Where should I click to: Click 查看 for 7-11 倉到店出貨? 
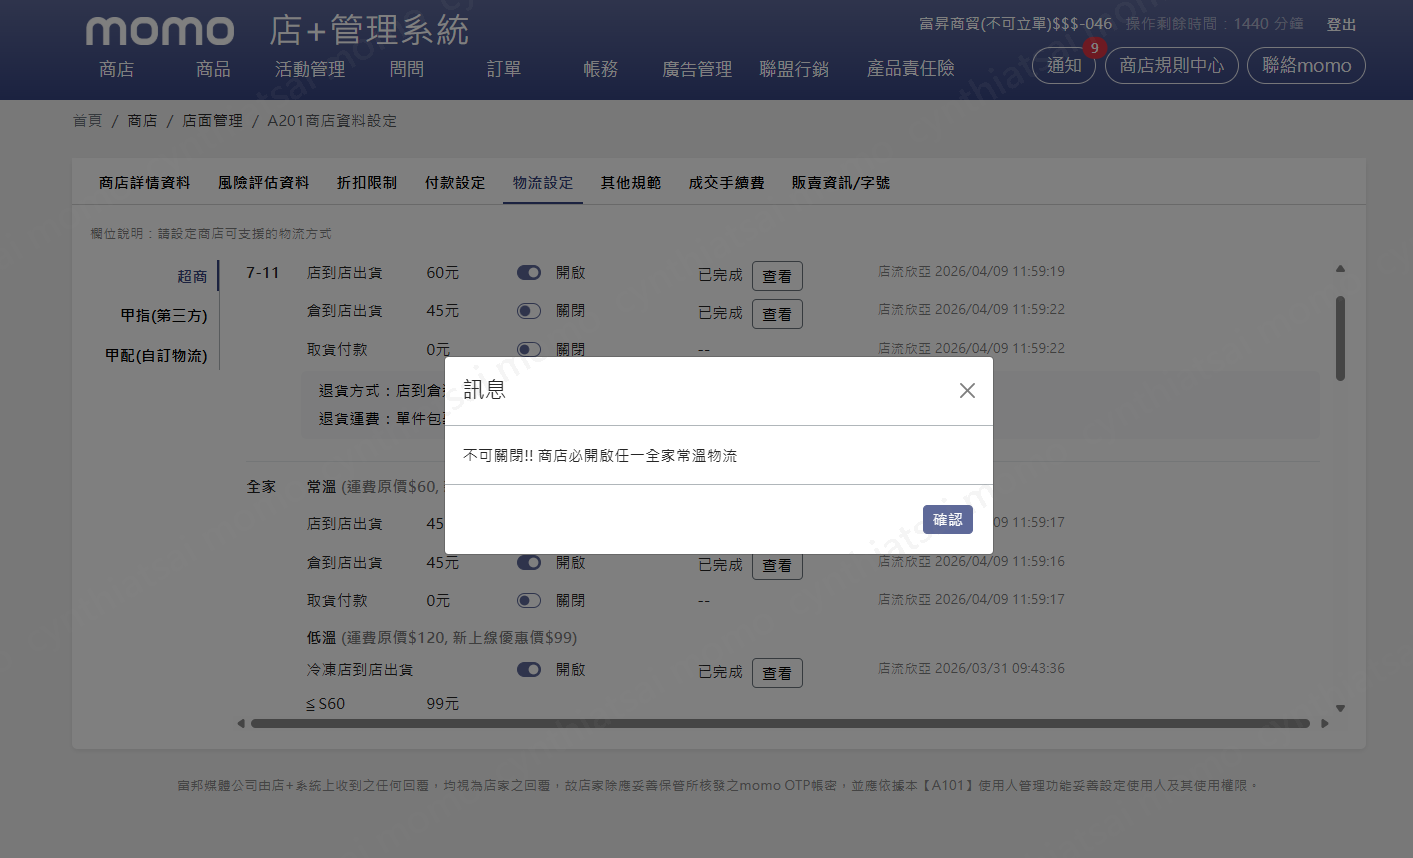click(777, 314)
